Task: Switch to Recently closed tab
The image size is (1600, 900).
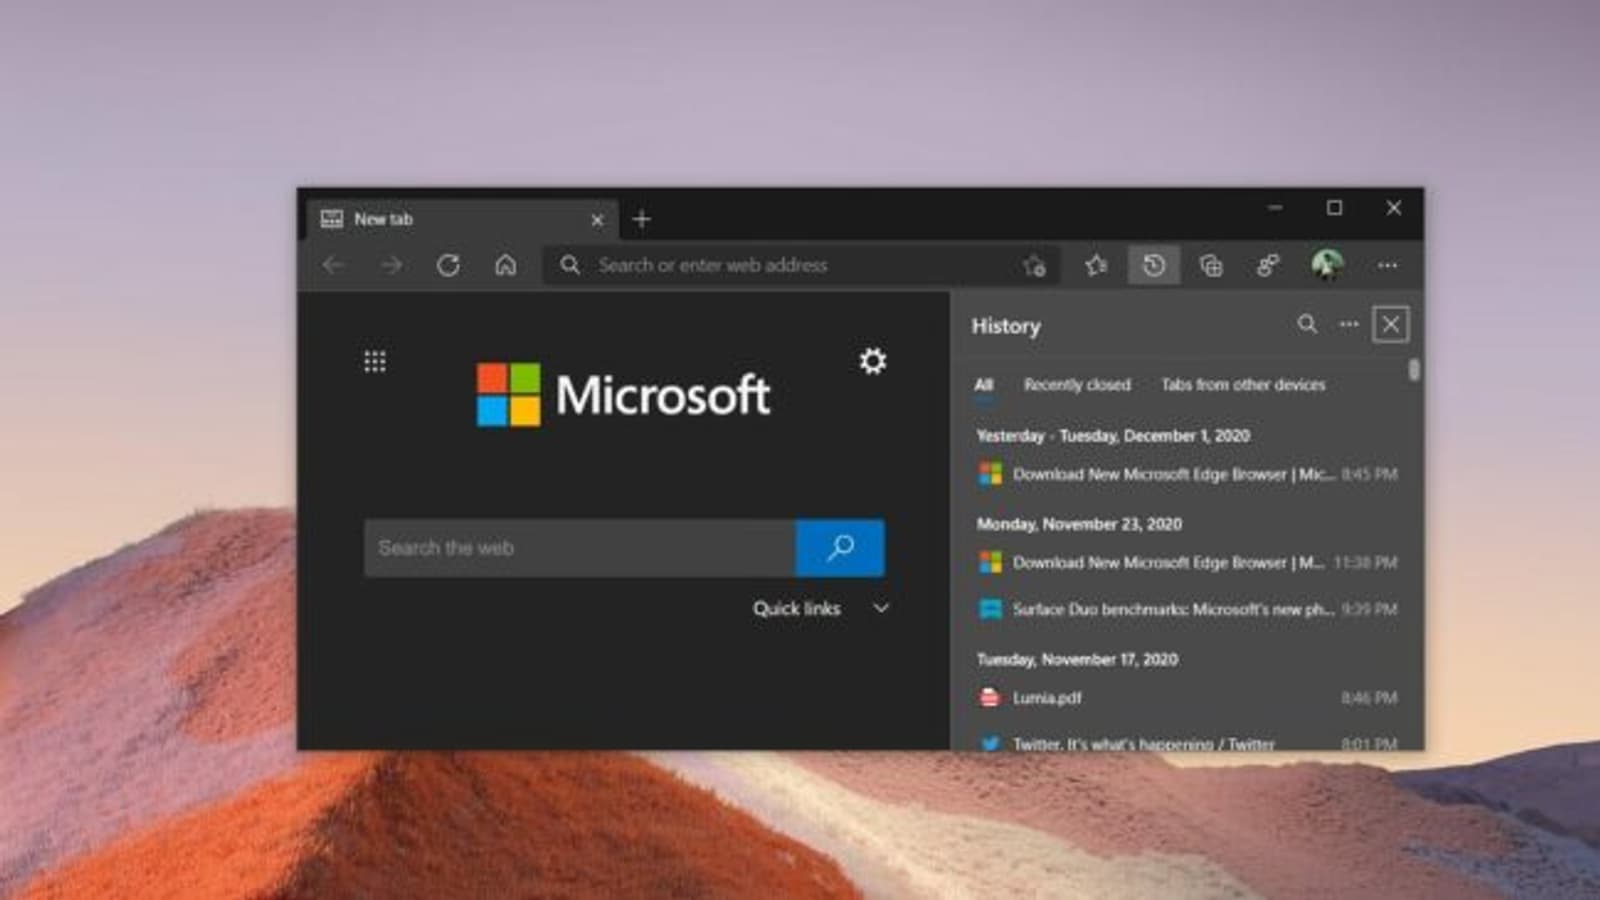Action: click(1077, 385)
